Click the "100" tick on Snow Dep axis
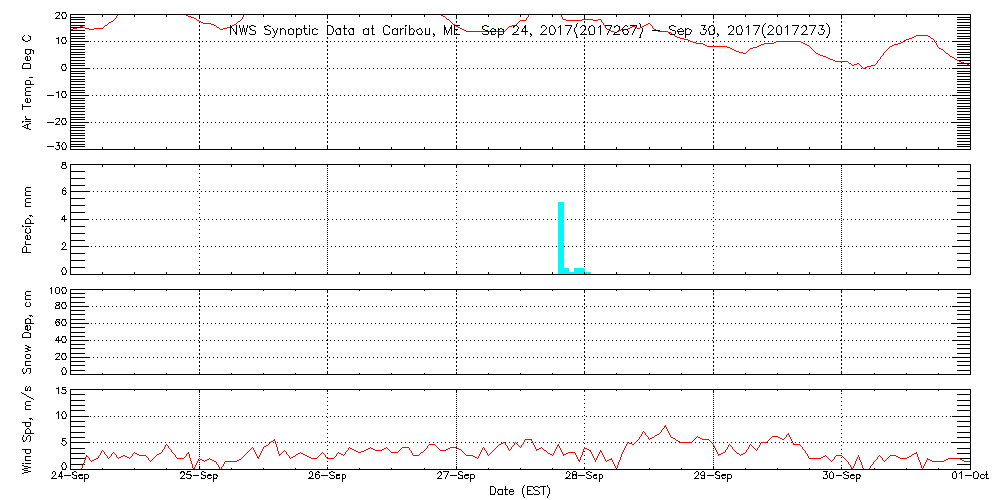1000x500 pixels. [x=56, y=291]
